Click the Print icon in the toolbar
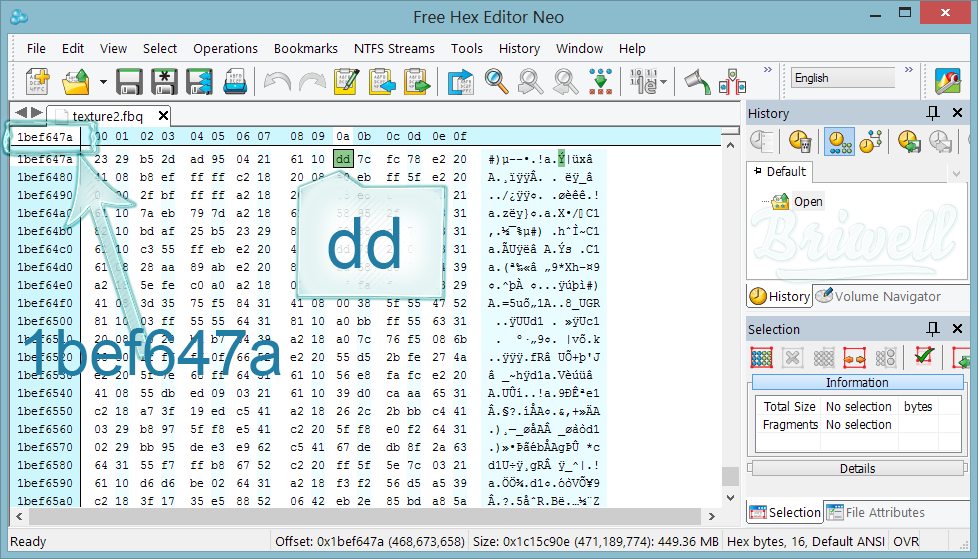This screenshot has height=559, width=978. click(x=235, y=82)
